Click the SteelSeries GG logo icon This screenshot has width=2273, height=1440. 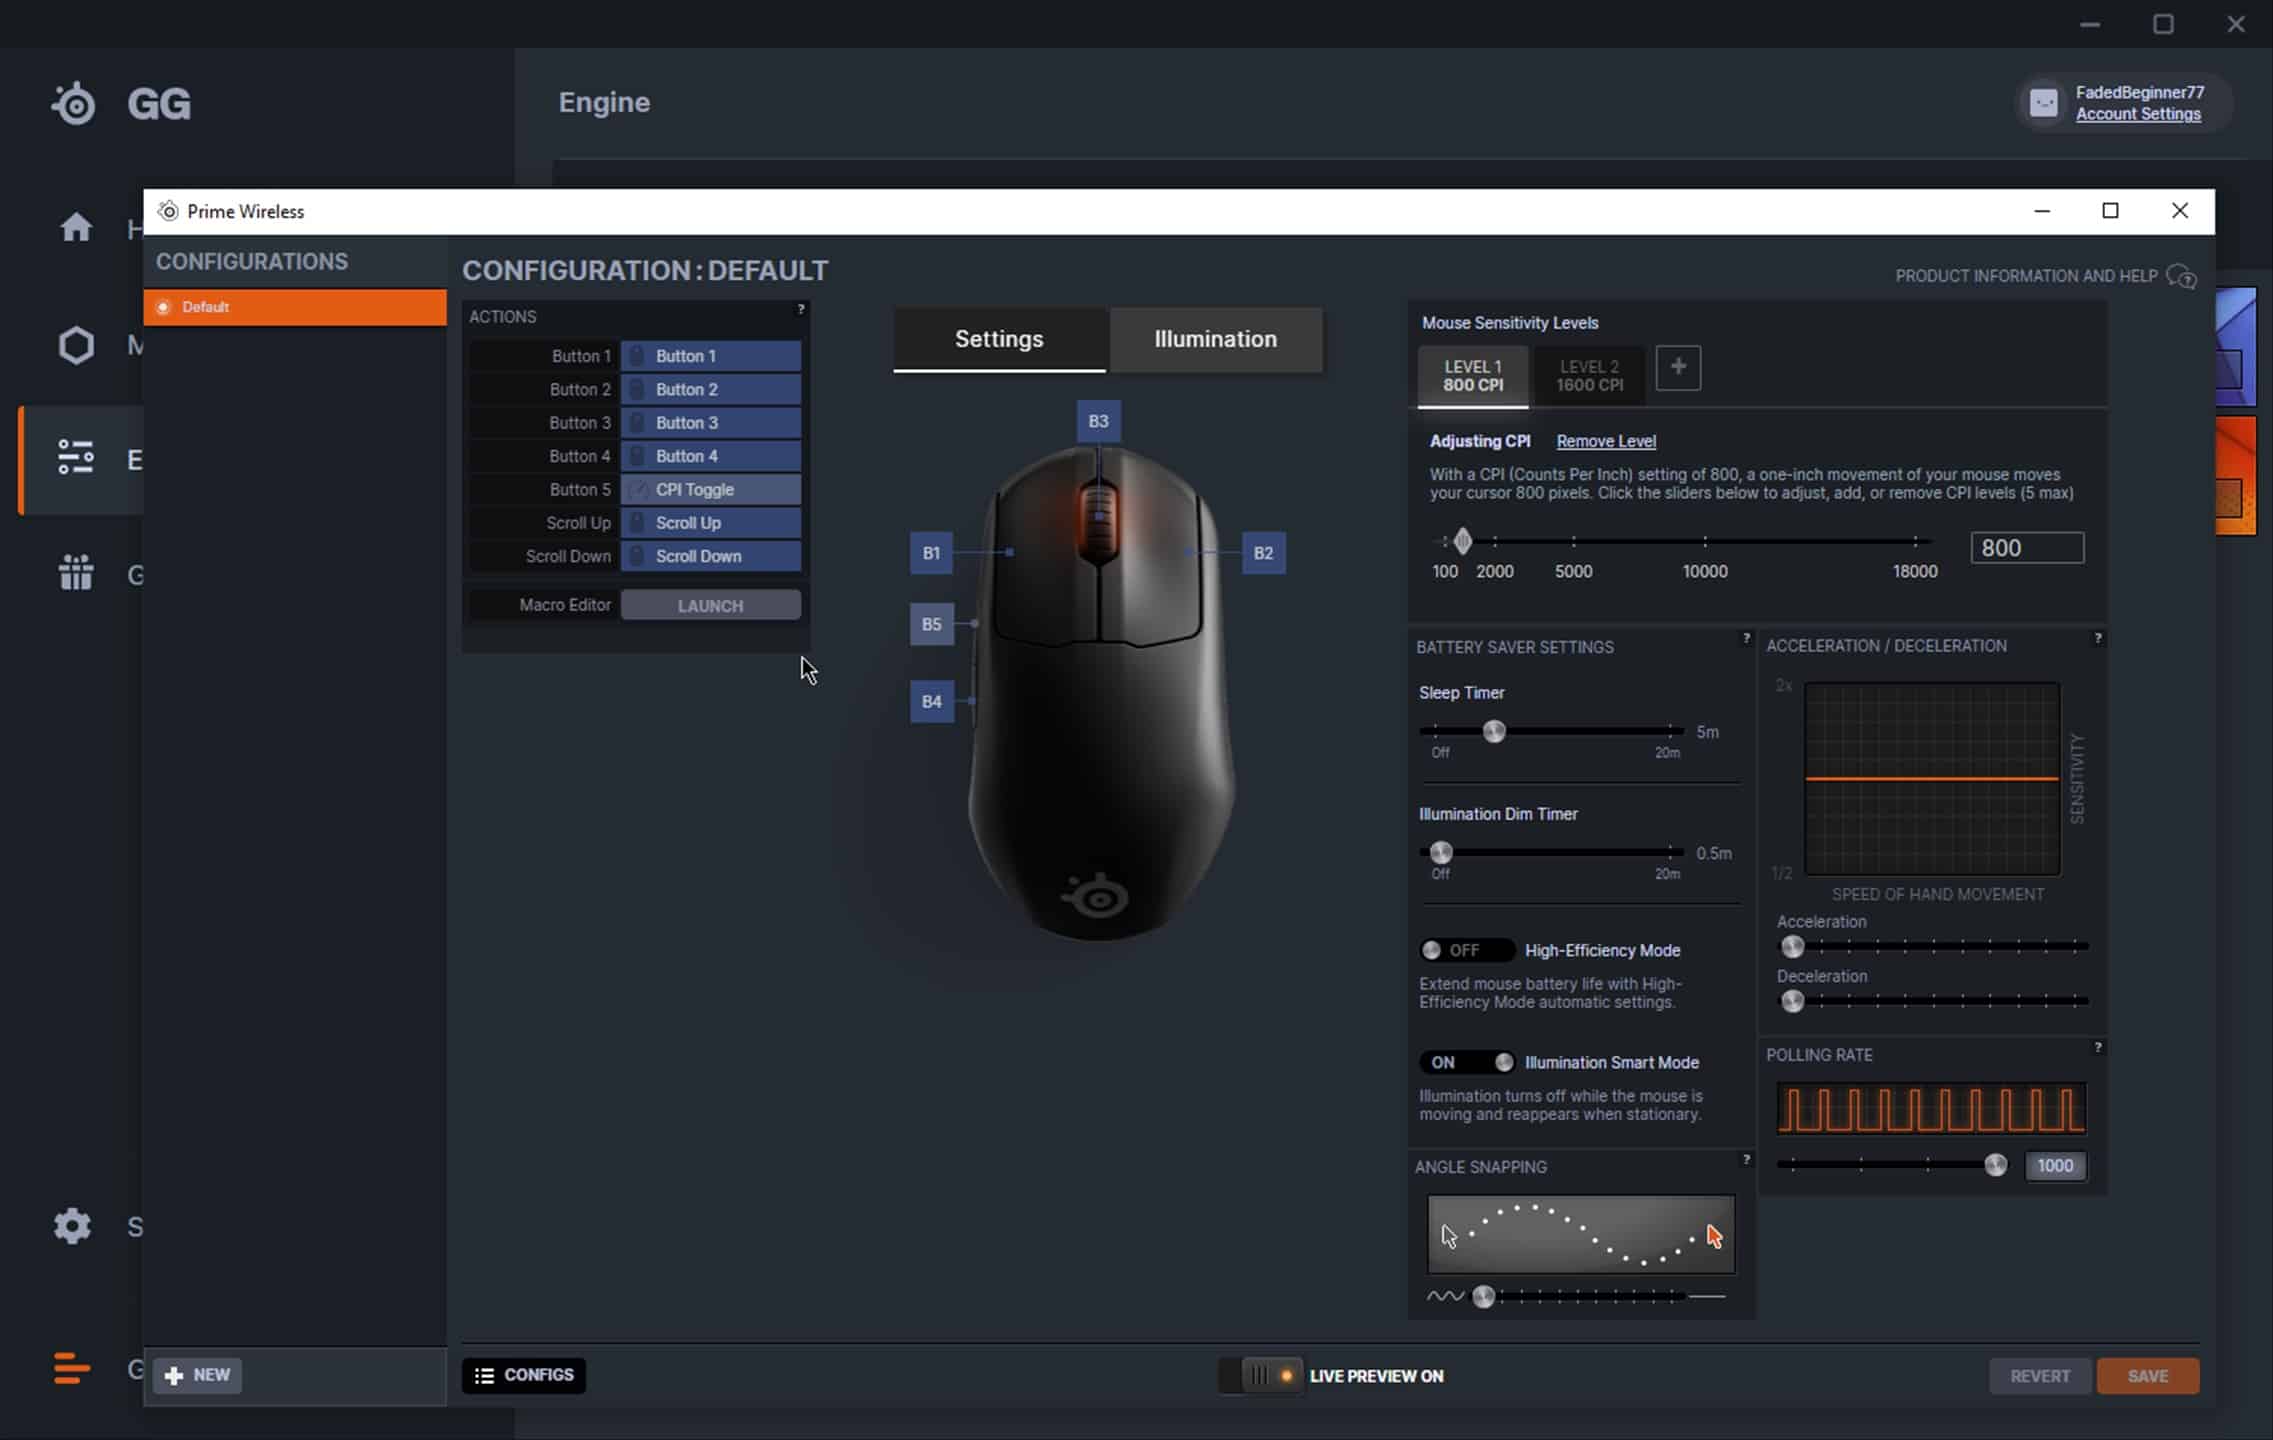click(x=74, y=103)
